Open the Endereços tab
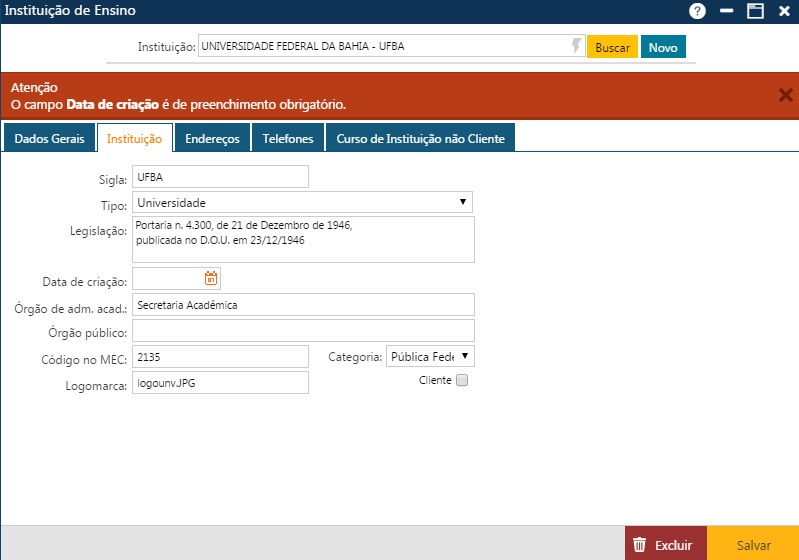 pyautogui.click(x=212, y=139)
